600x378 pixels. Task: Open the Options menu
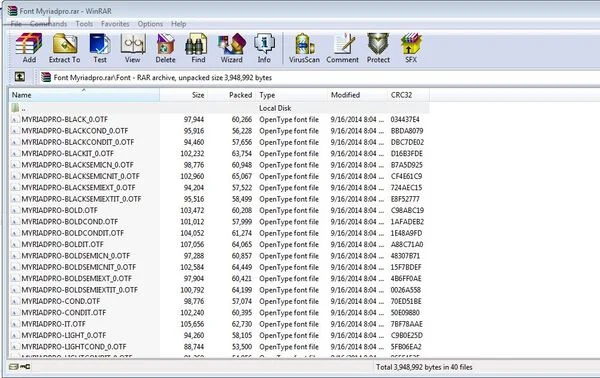point(150,24)
